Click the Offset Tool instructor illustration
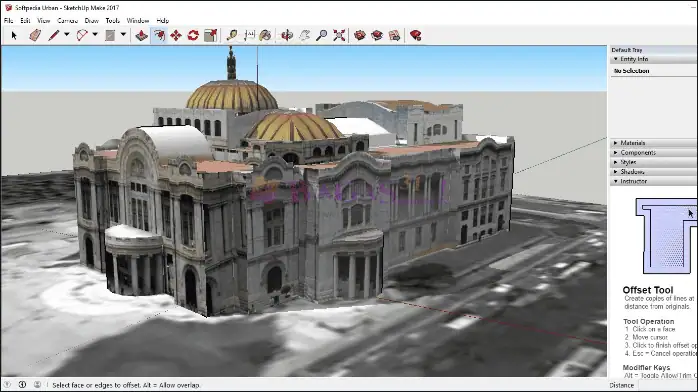The height and width of the screenshot is (392, 698). click(x=666, y=235)
